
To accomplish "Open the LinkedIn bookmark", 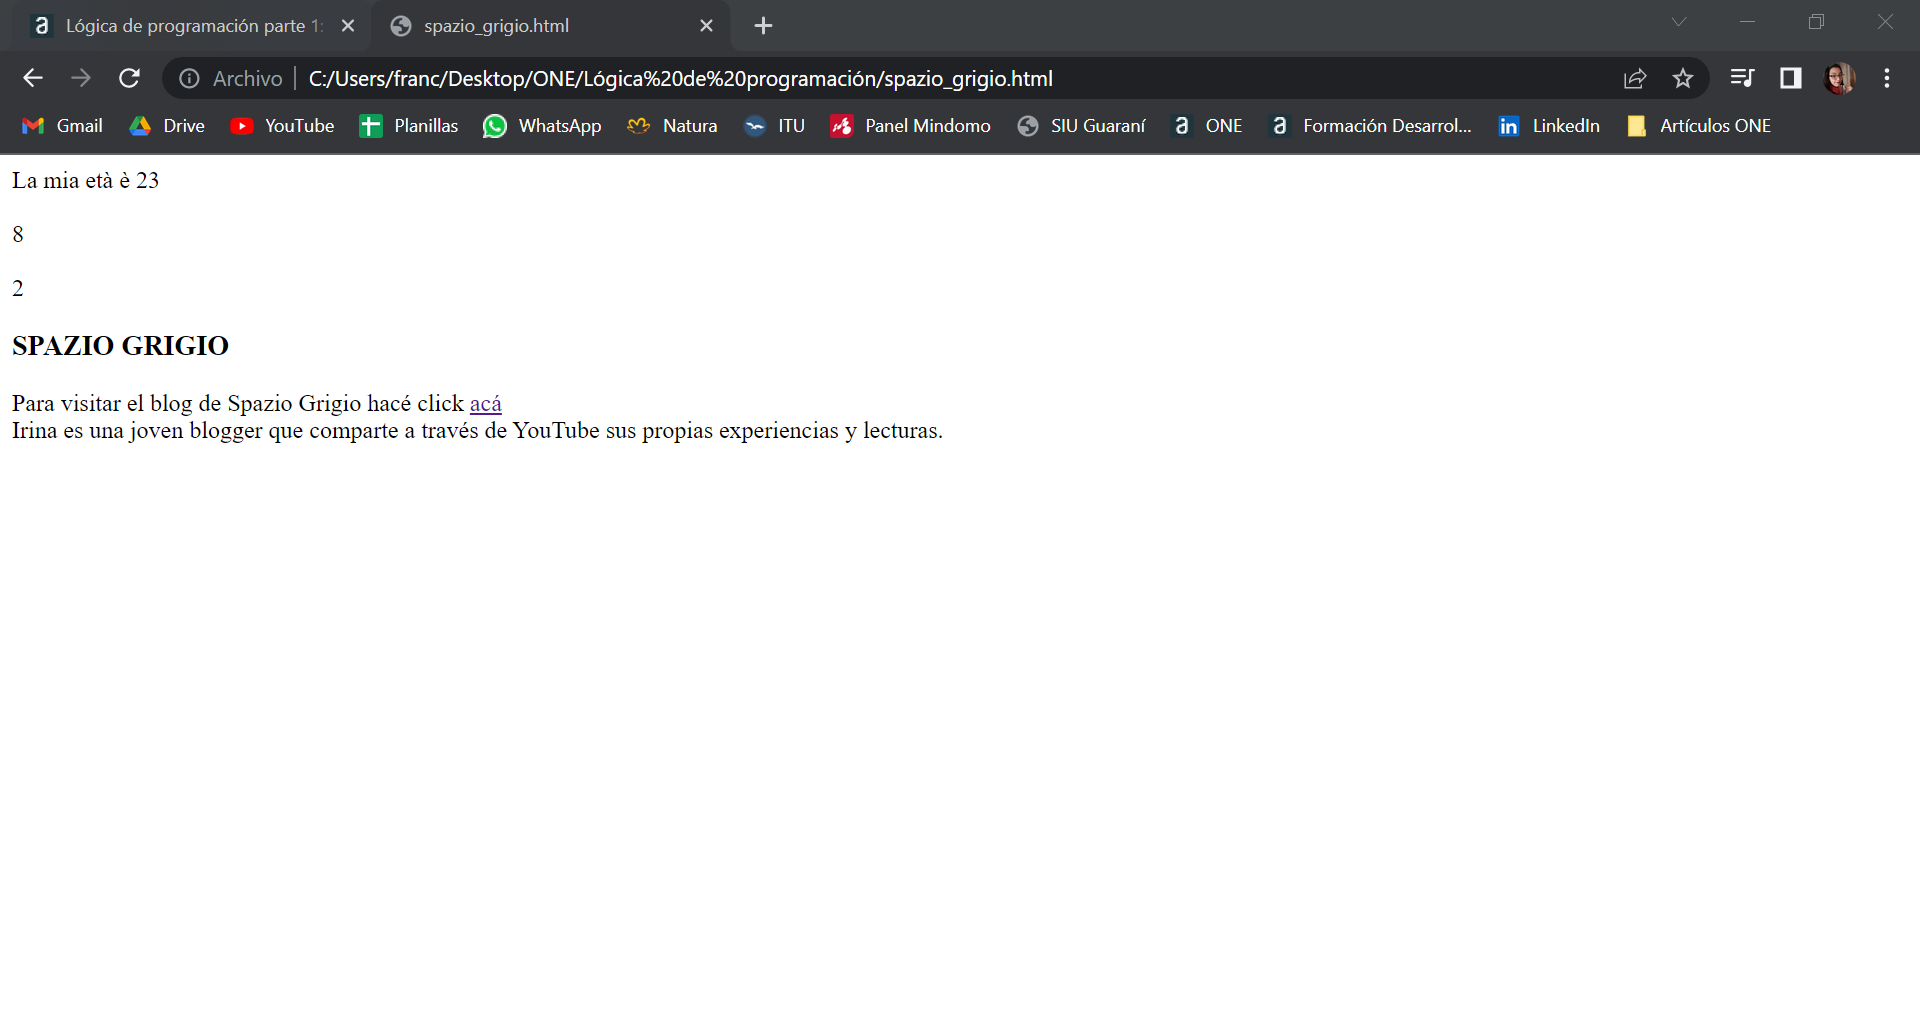I will [x=1549, y=126].
